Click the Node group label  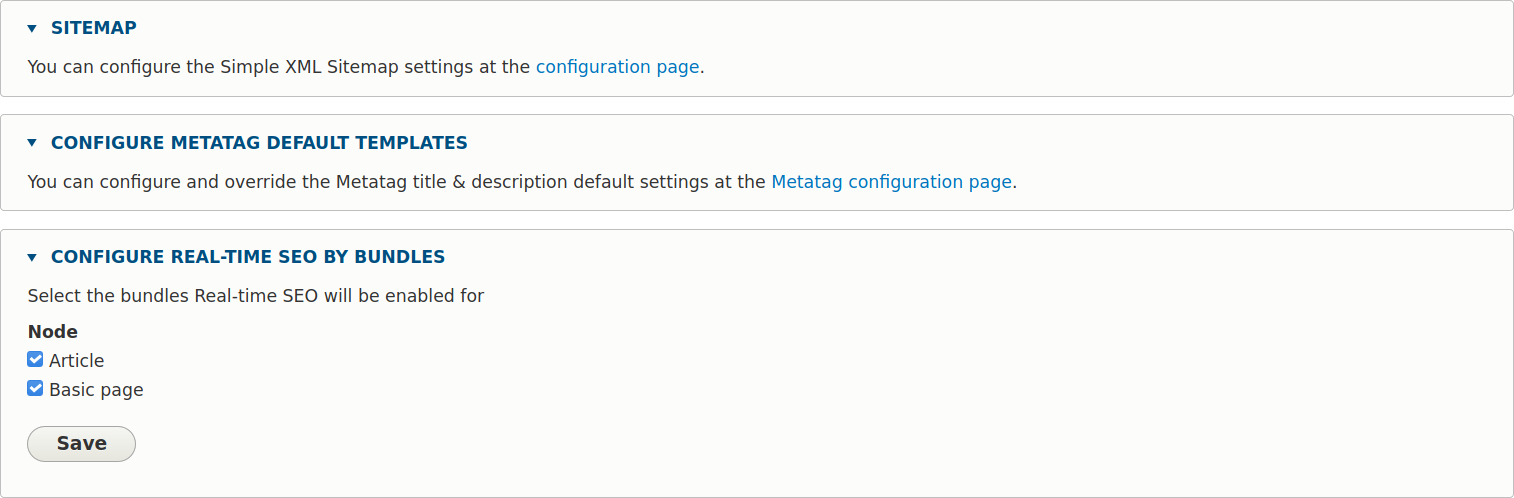click(52, 332)
